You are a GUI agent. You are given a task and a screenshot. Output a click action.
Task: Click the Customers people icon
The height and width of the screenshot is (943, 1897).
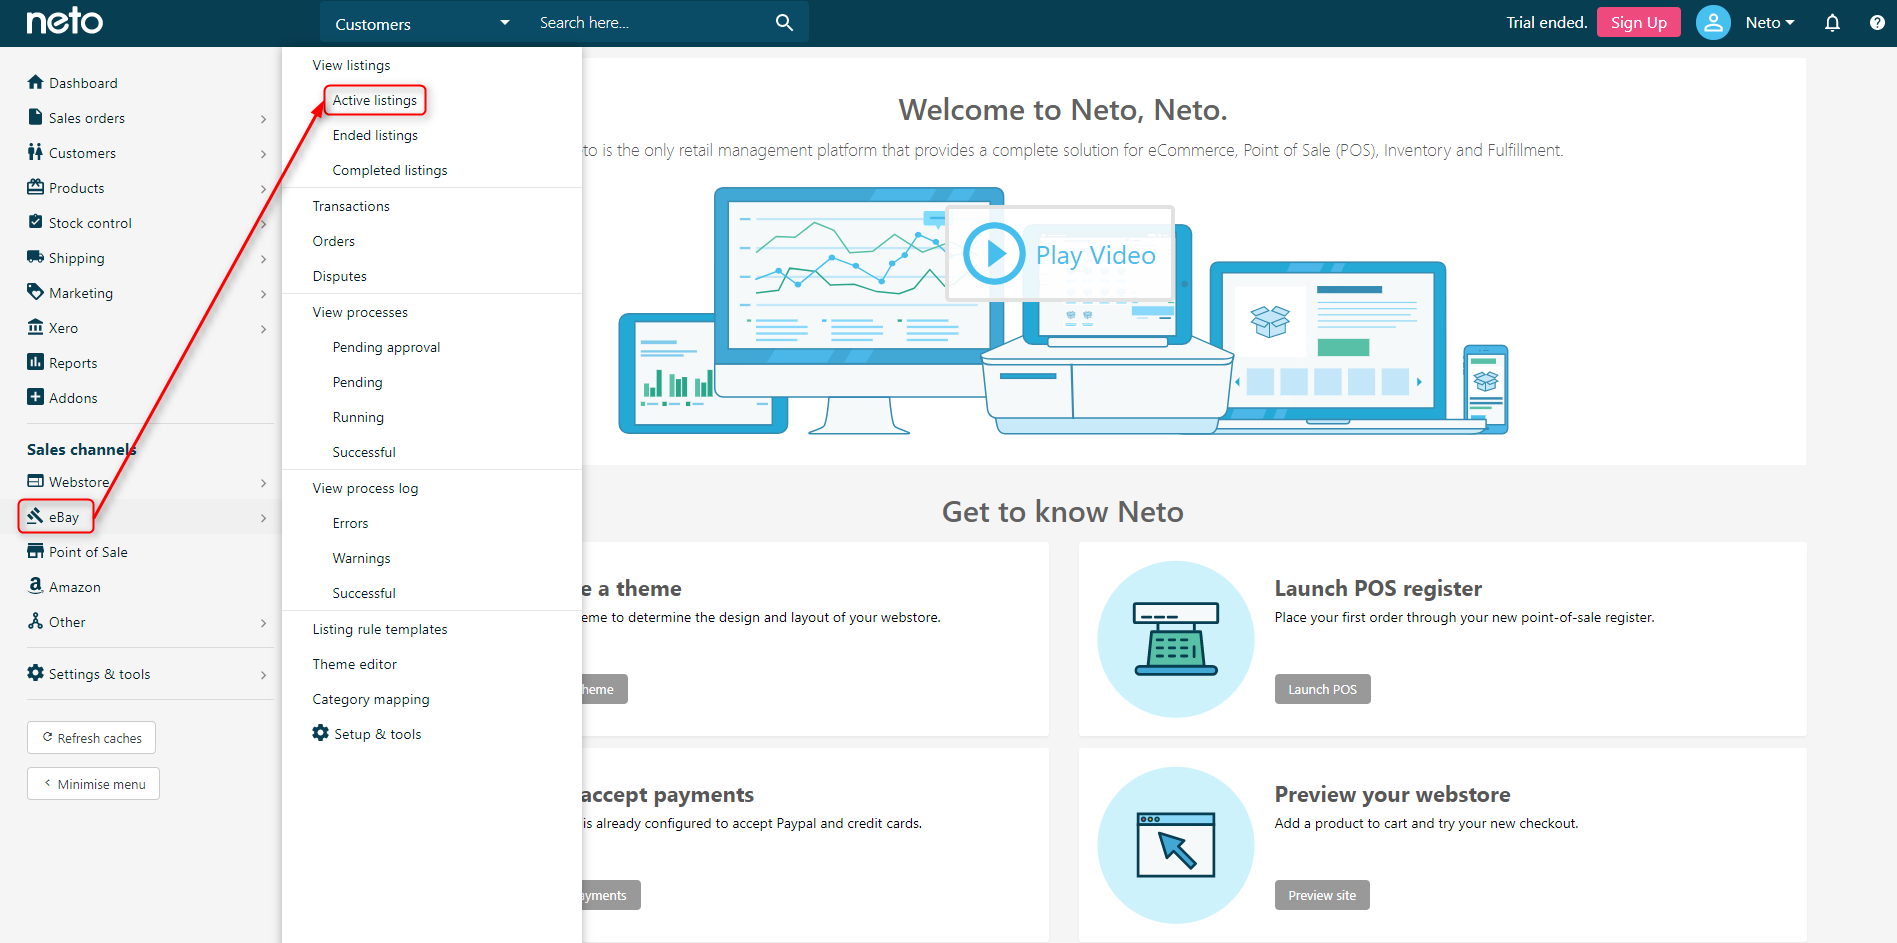[36, 152]
